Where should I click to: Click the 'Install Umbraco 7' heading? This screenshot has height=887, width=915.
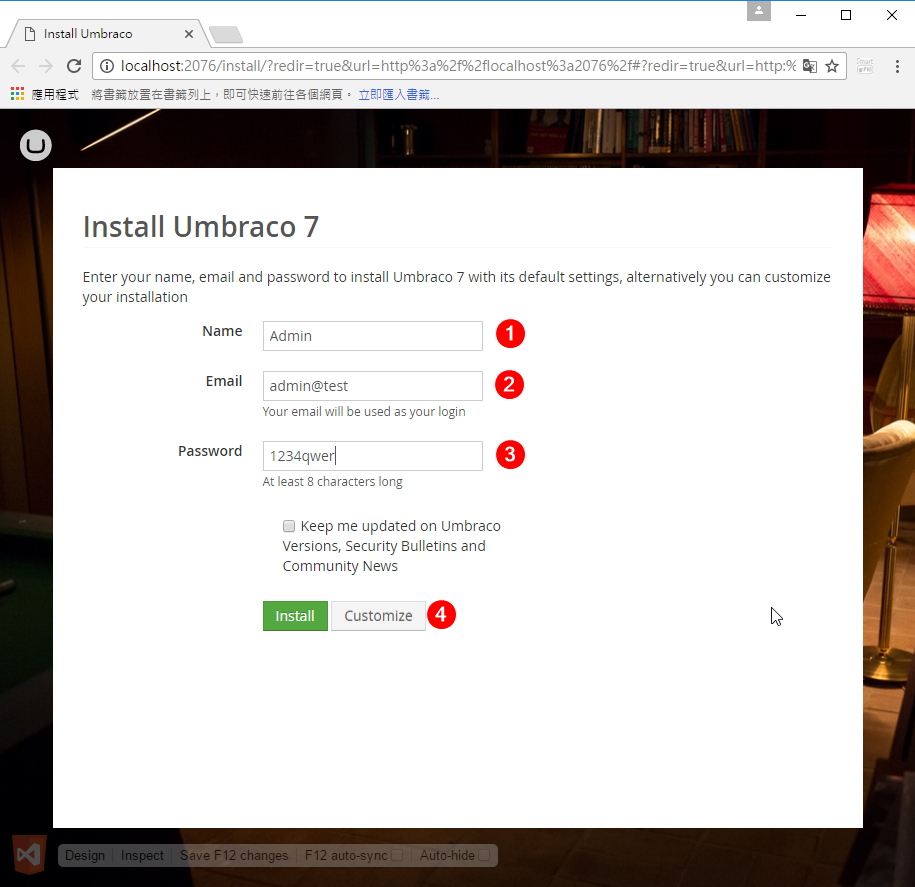coord(201,226)
